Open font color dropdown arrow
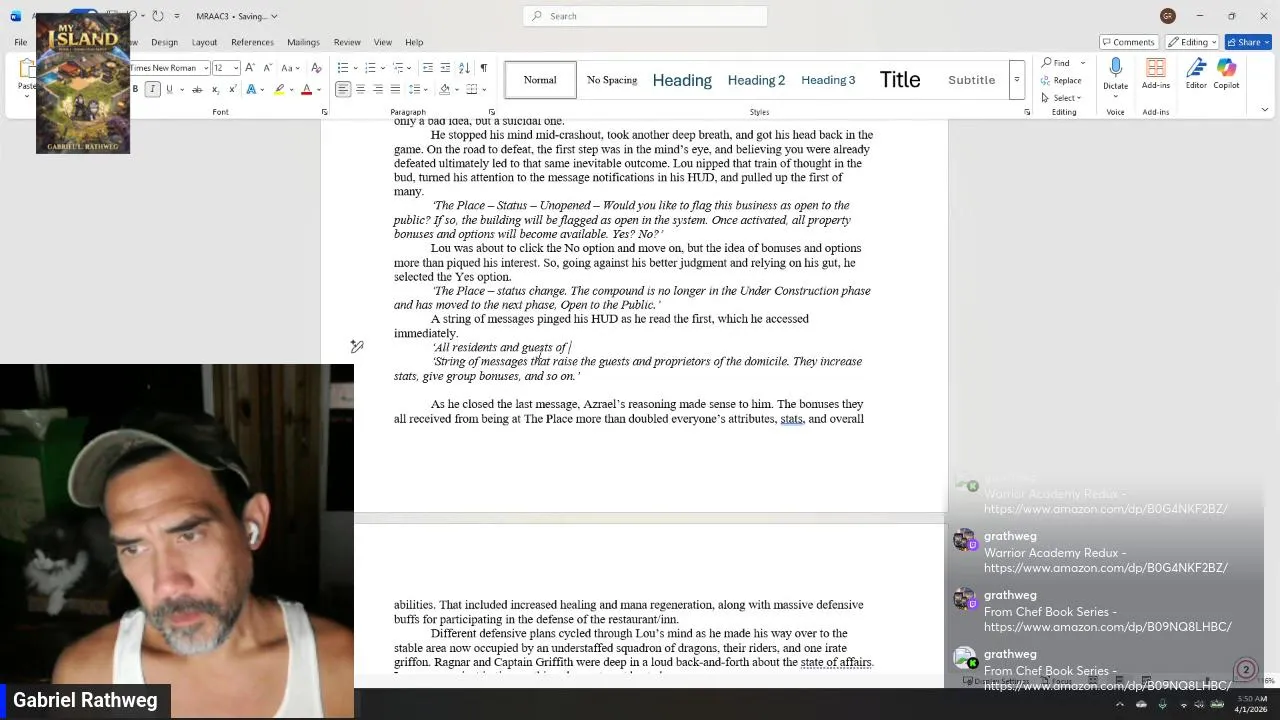The width and height of the screenshot is (1280, 720). 318,89
